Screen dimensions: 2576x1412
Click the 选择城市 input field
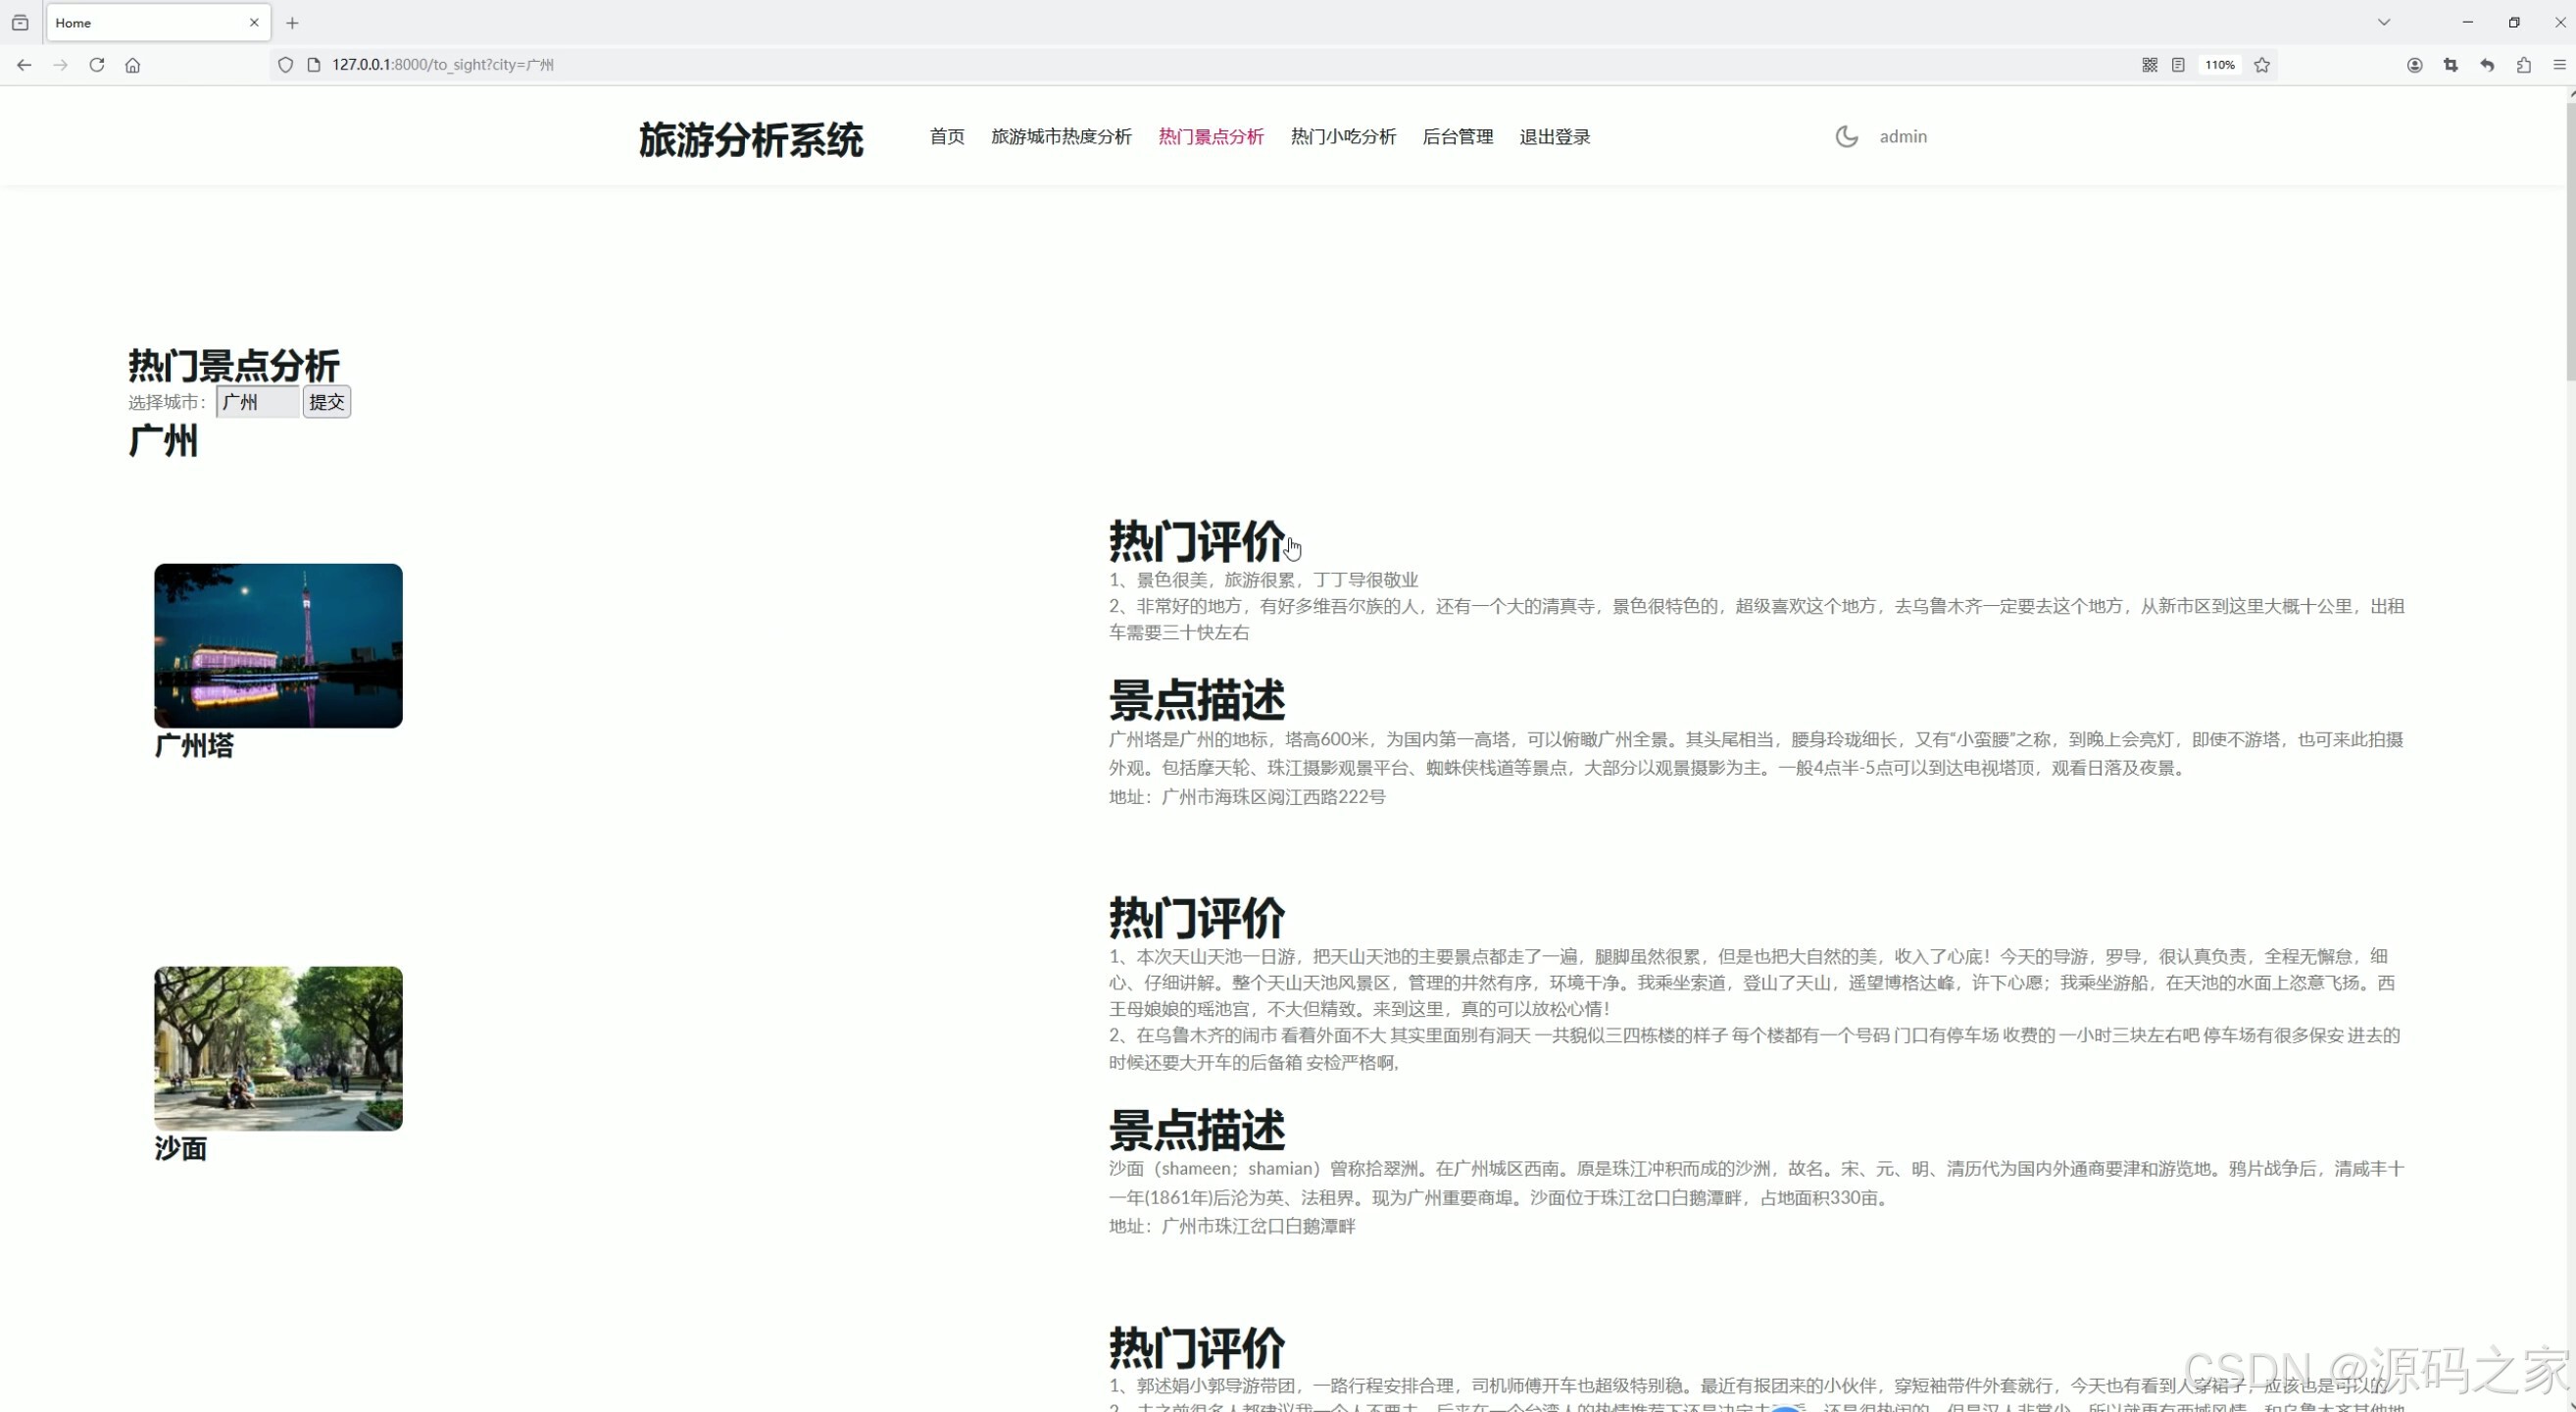(x=258, y=402)
